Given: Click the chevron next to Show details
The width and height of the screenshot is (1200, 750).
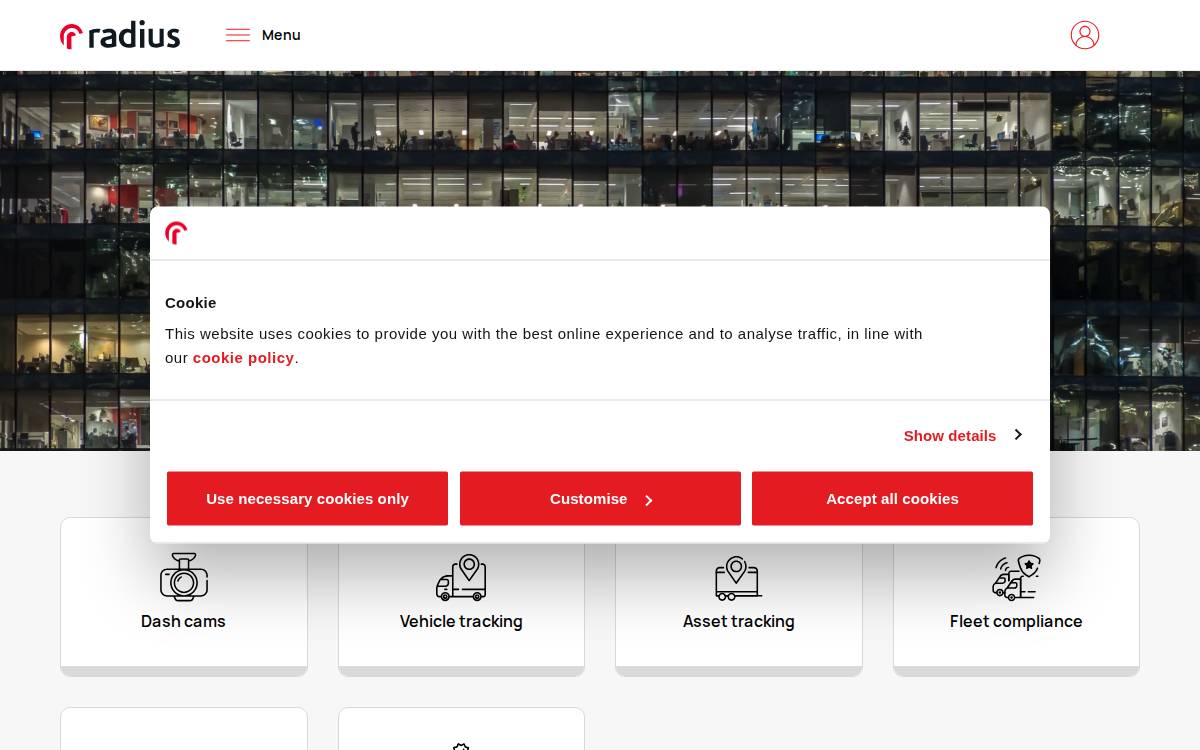Looking at the screenshot, I should [x=1018, y=434].
